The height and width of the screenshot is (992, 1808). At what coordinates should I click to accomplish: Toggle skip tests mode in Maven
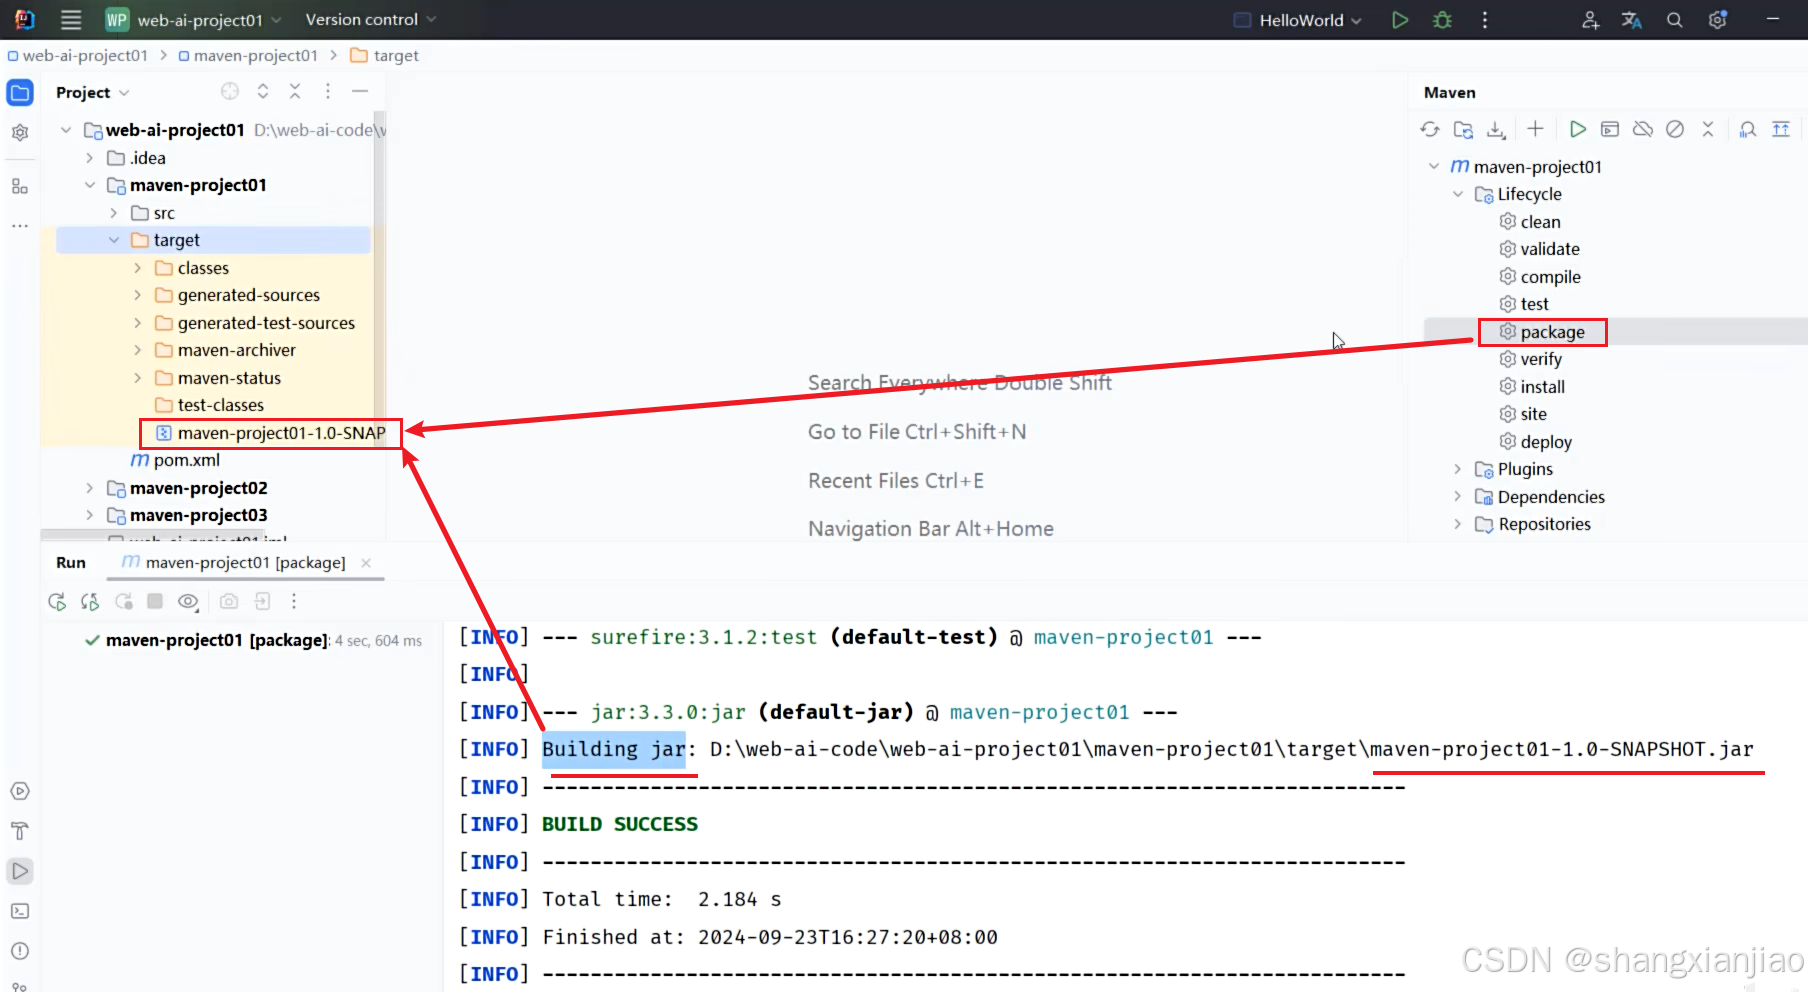[x=1675, y=129]
